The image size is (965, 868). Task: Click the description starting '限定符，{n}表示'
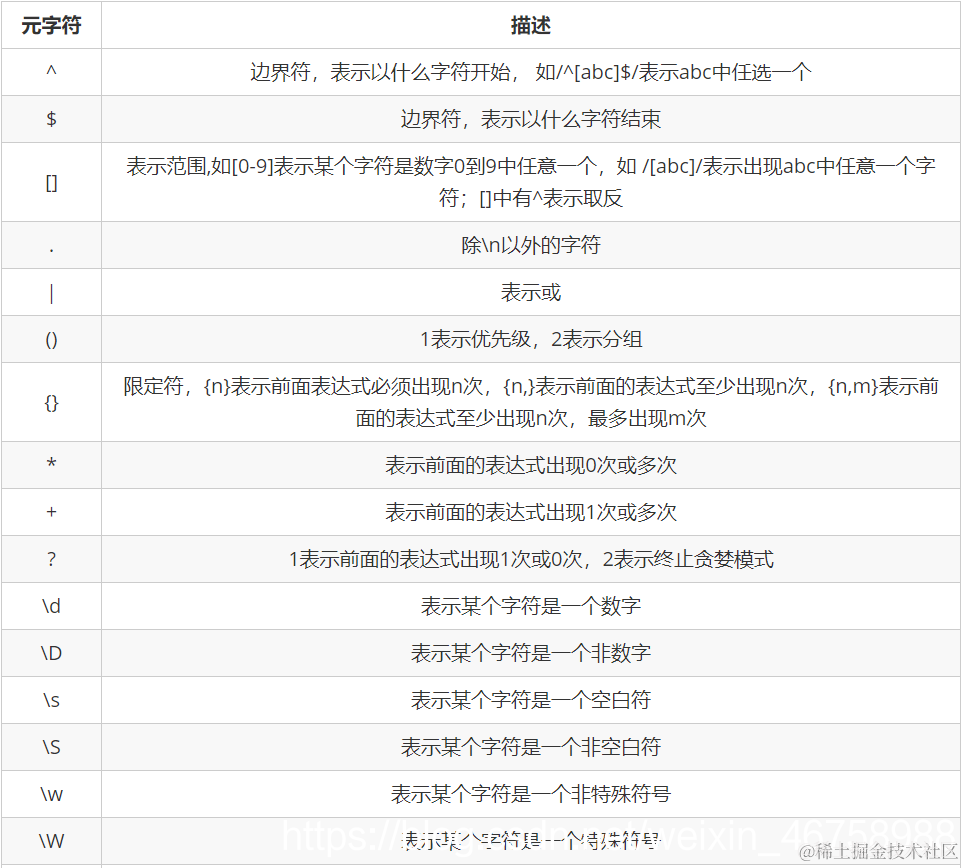pos(531,403)
